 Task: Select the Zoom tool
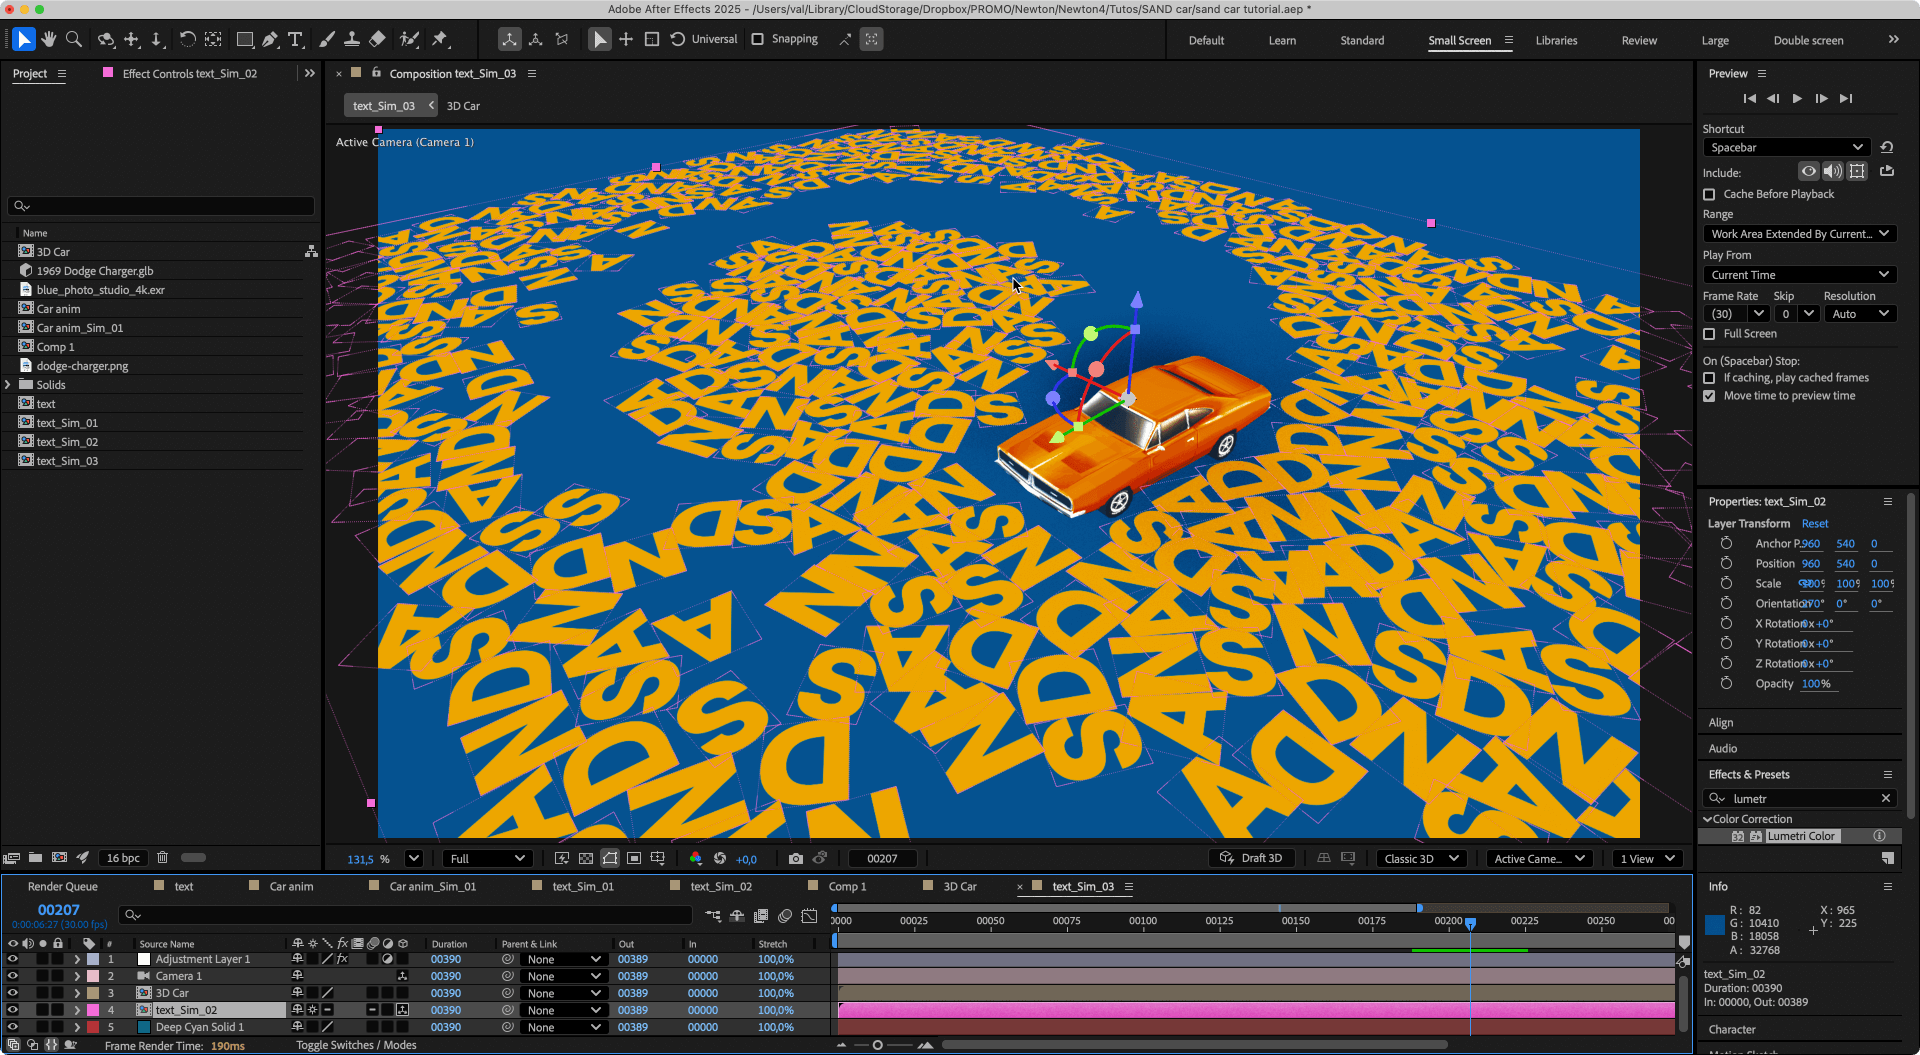tap(73, 39)
